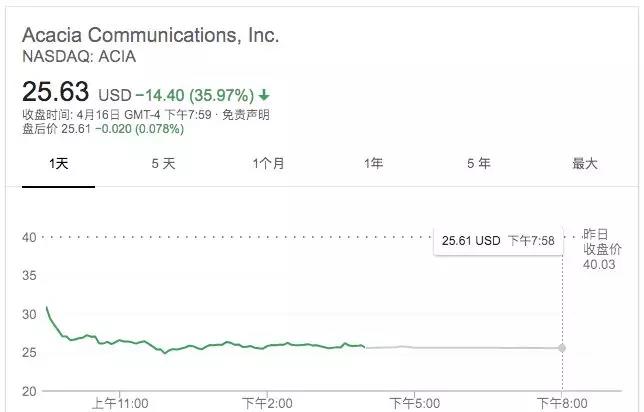The height and width of the screenshot is (412, 644).
Task: Click the green down arrow icon
Action: click(264, 95)
